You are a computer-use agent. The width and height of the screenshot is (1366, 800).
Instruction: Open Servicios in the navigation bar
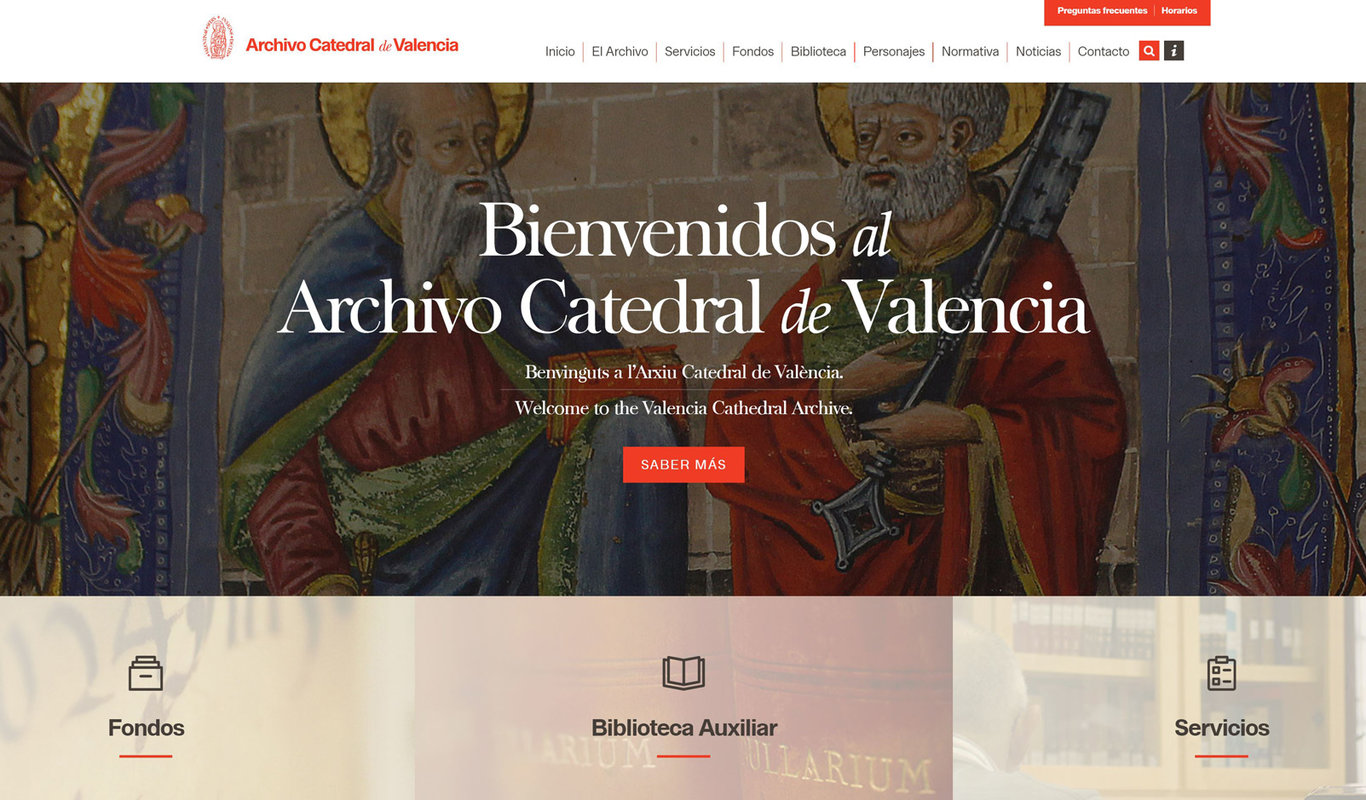coord(690,51)
